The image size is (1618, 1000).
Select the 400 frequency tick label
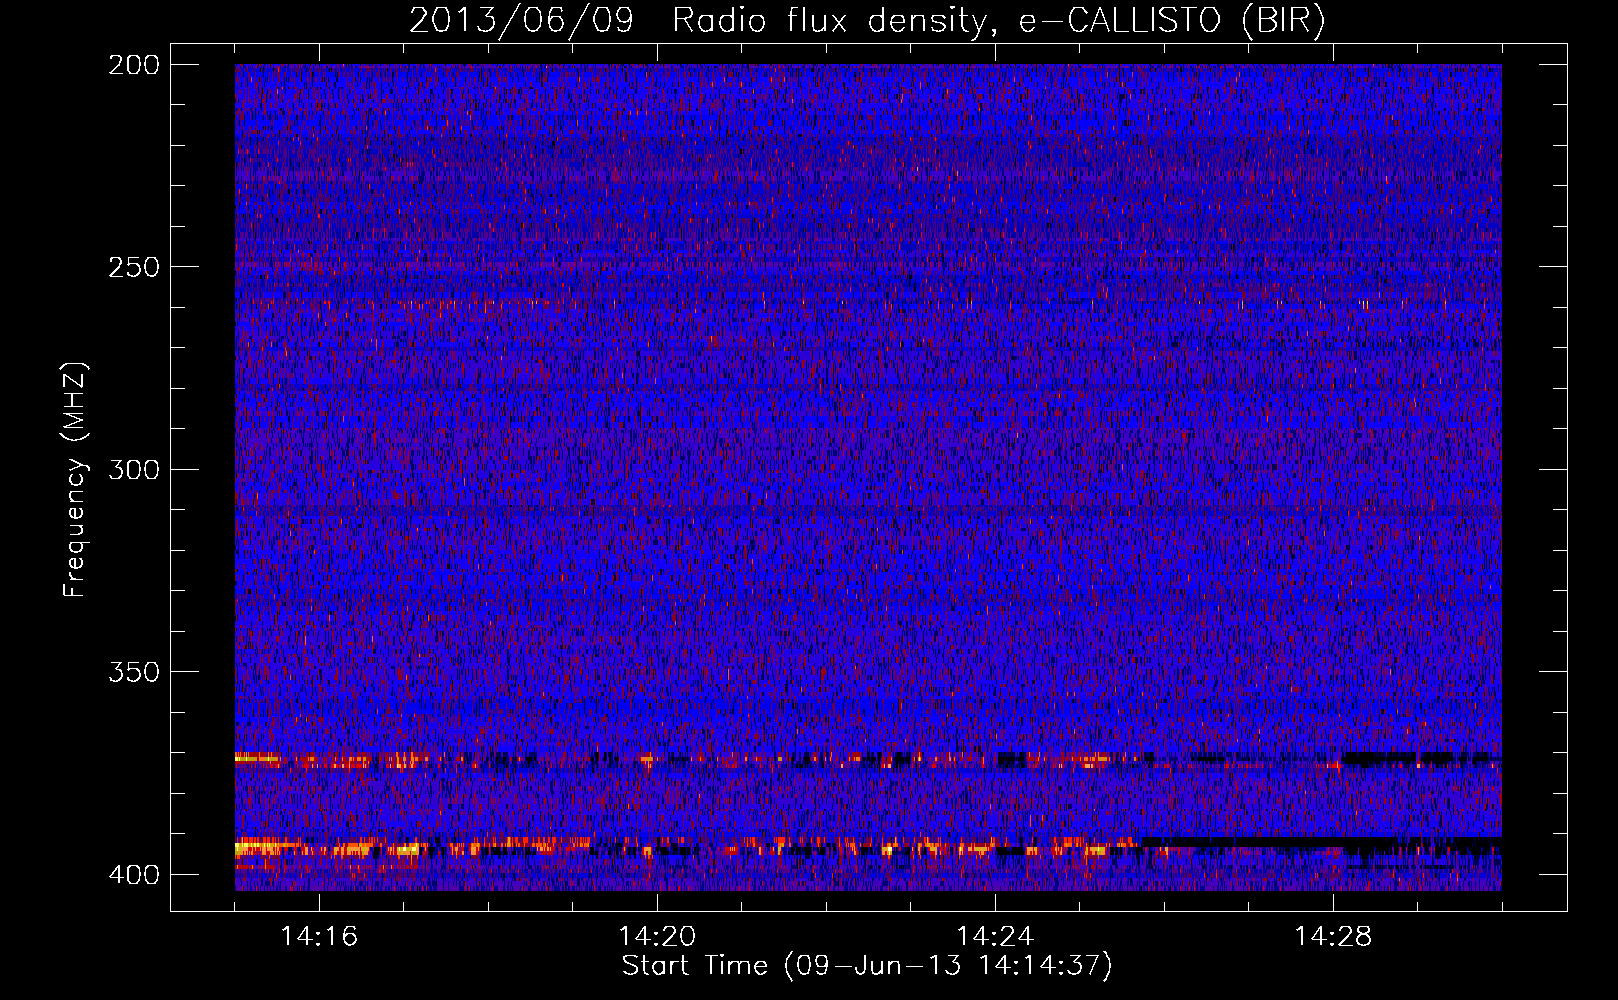(134, 875)
